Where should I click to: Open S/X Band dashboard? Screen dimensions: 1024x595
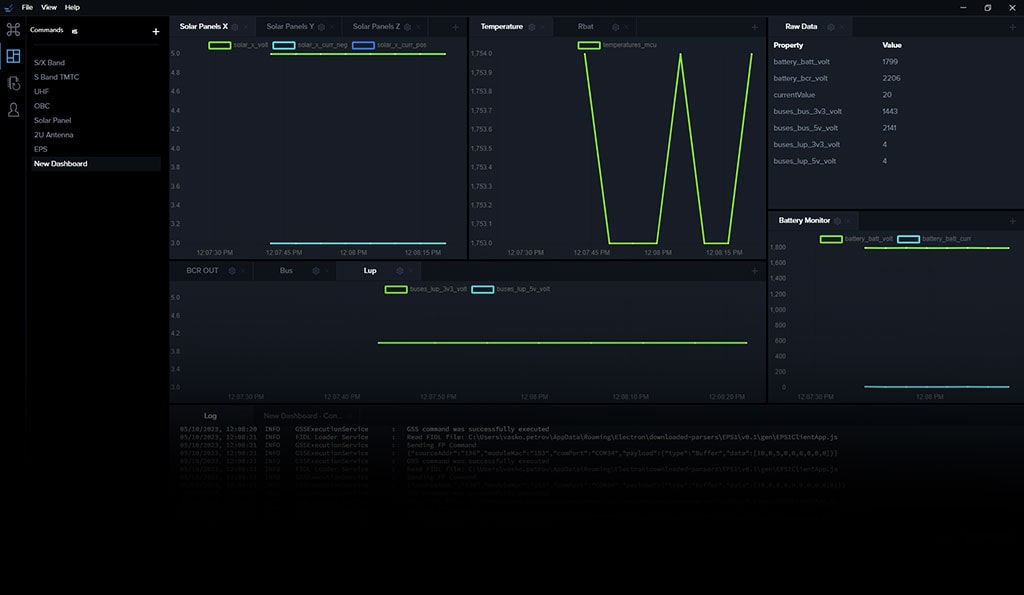(49, 63)
